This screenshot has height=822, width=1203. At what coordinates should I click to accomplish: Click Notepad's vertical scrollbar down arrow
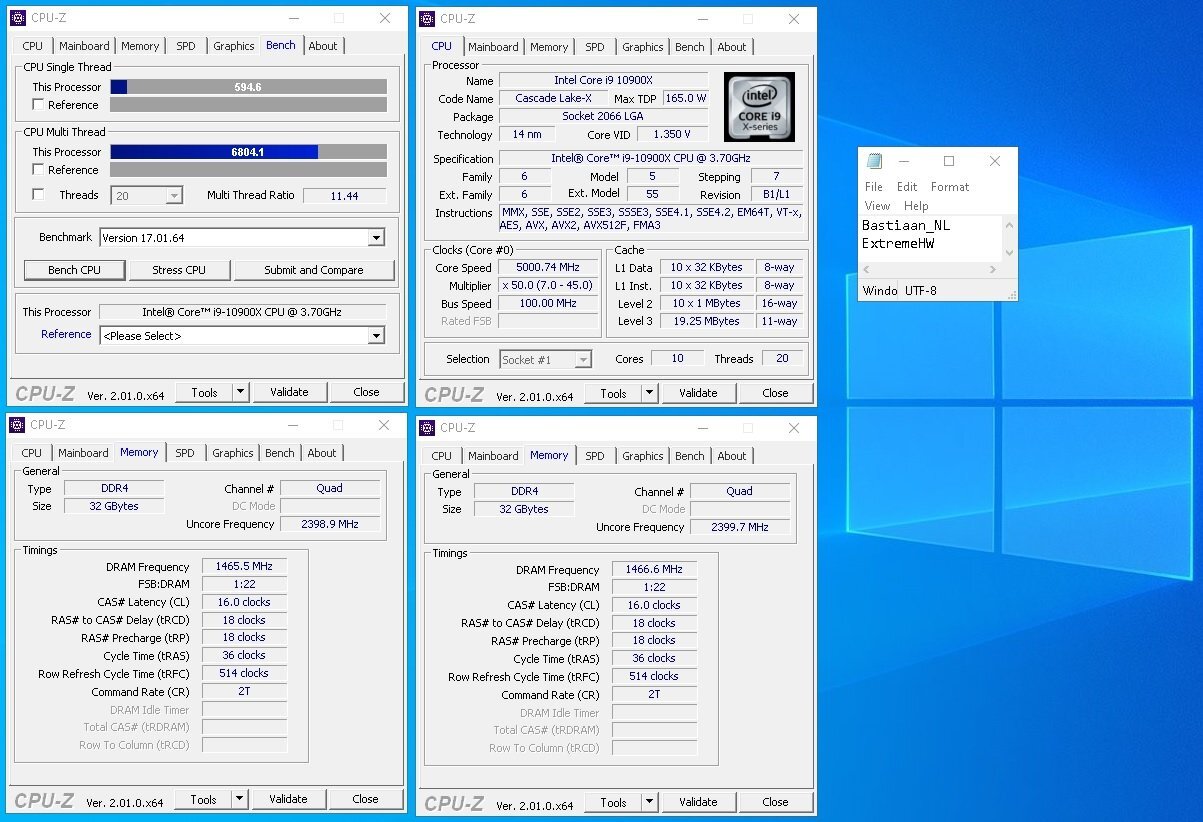pos(1009,253)
